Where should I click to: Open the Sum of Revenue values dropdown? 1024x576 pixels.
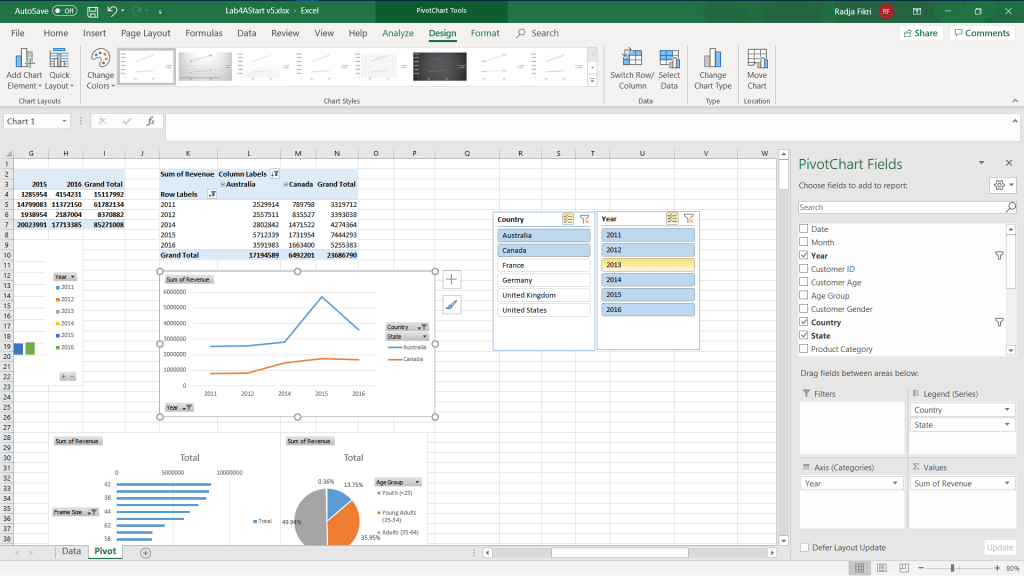pos(1006,484)
